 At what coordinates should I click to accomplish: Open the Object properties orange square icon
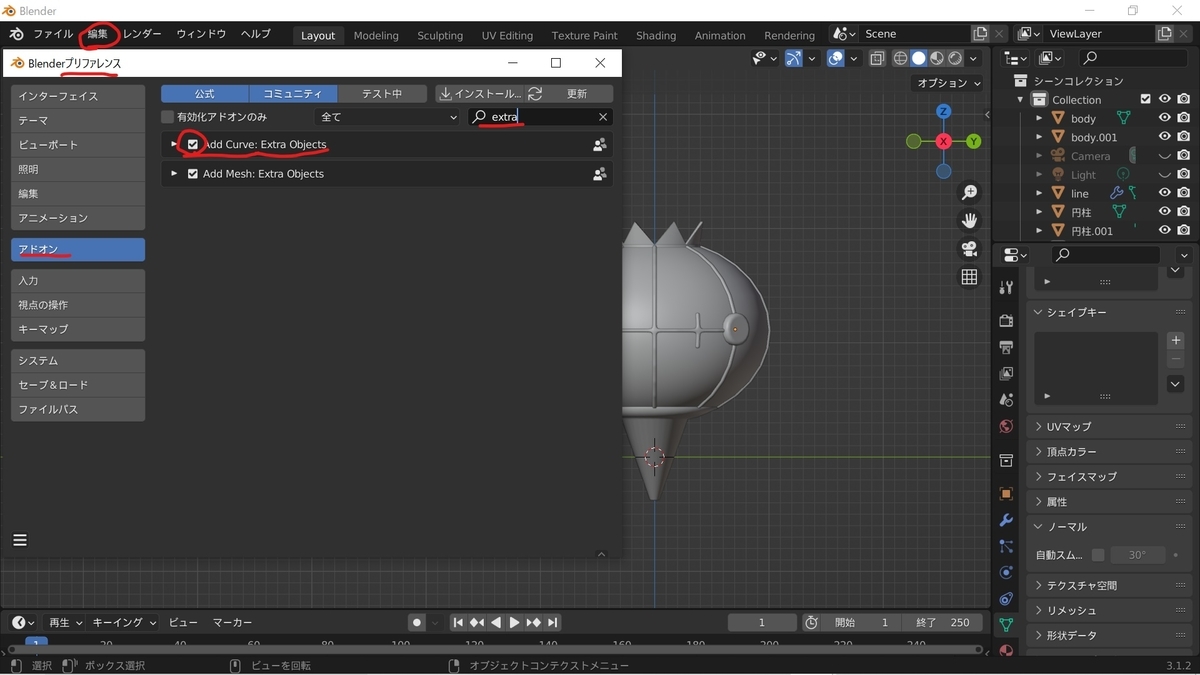pyautogui.click(x=1006, y=493)
